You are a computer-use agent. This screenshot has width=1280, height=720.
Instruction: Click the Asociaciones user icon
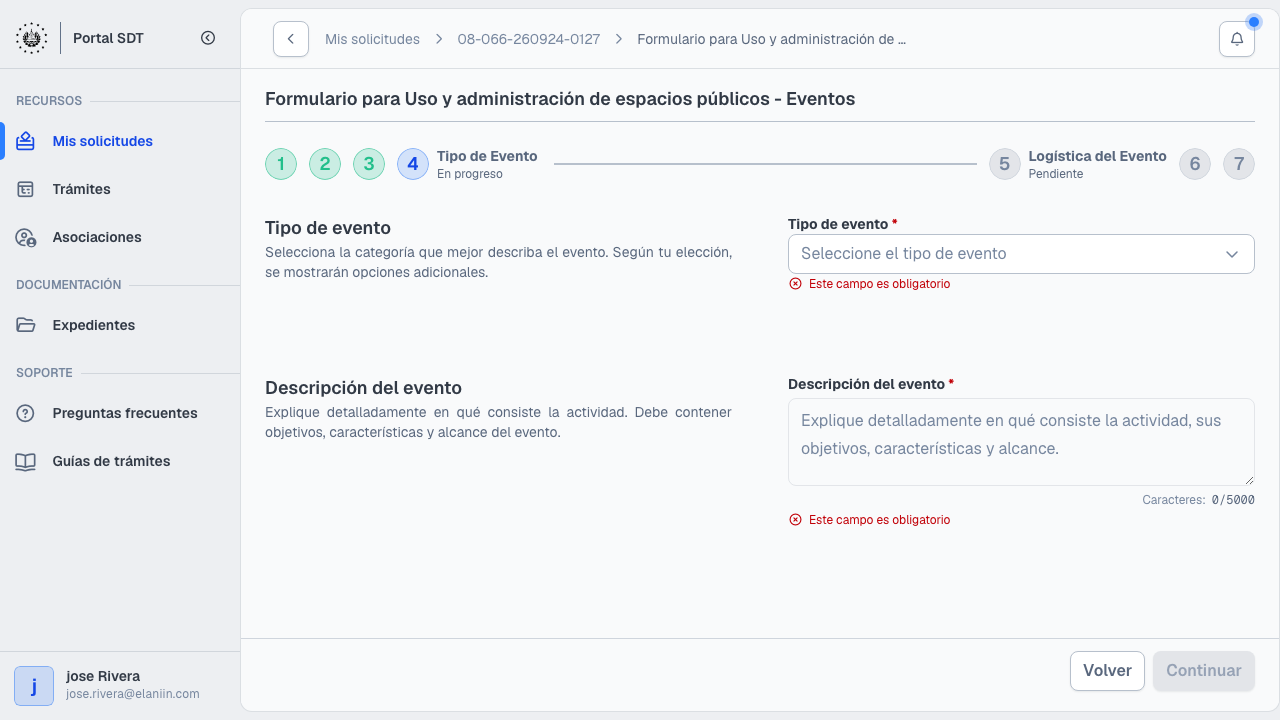pyautogui.click(x=26, y=237)
